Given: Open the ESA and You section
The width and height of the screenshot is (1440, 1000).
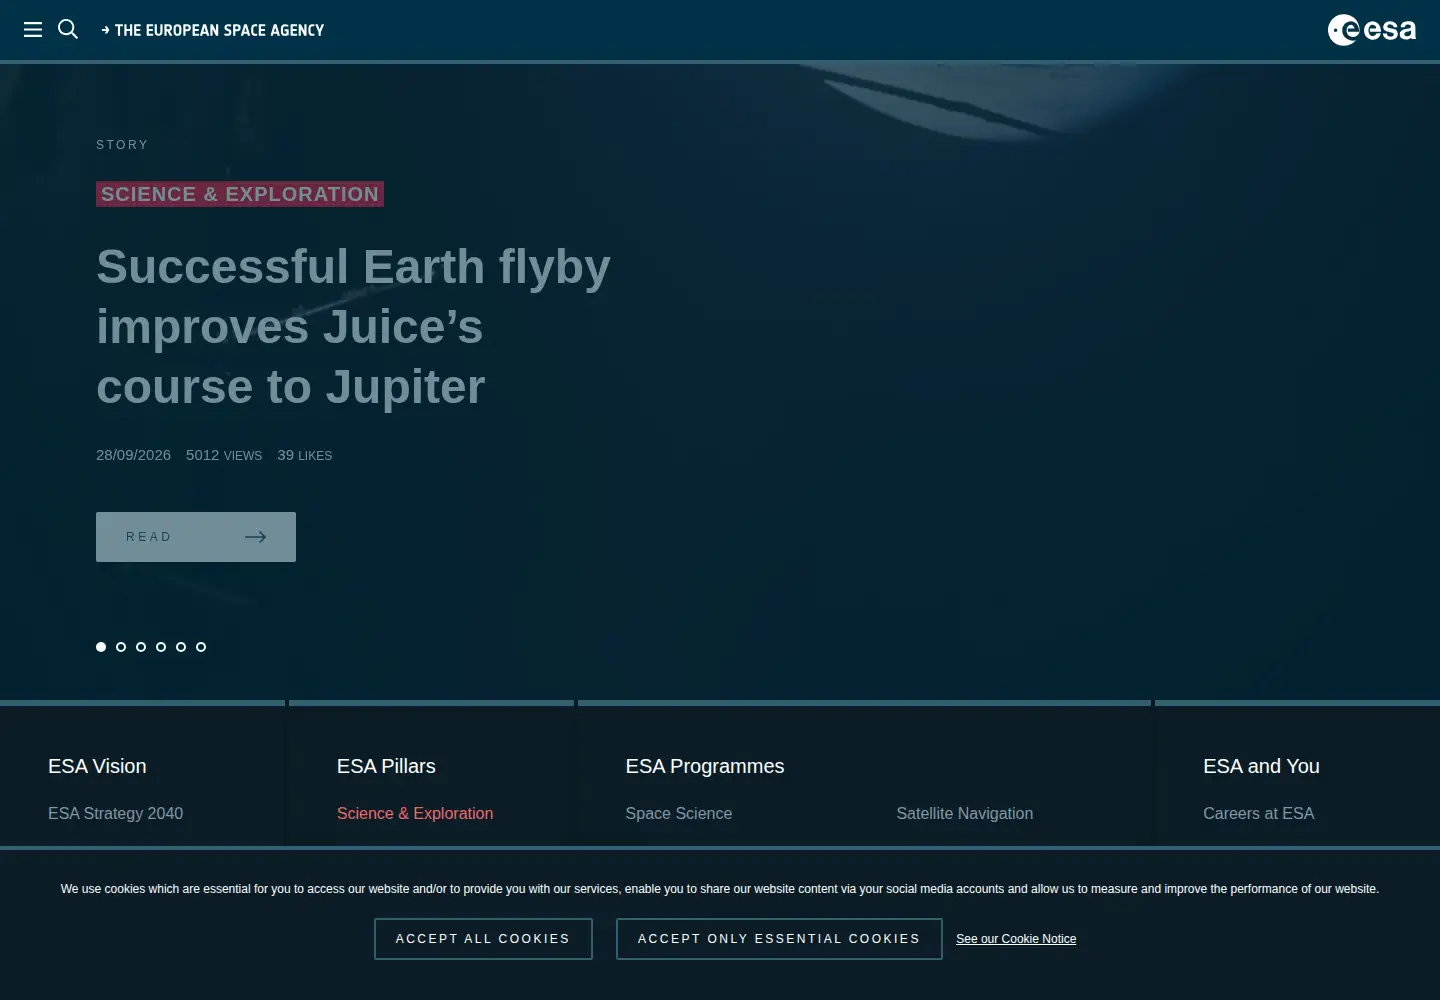Looking at the screenshot, I should click(1261, 766).
